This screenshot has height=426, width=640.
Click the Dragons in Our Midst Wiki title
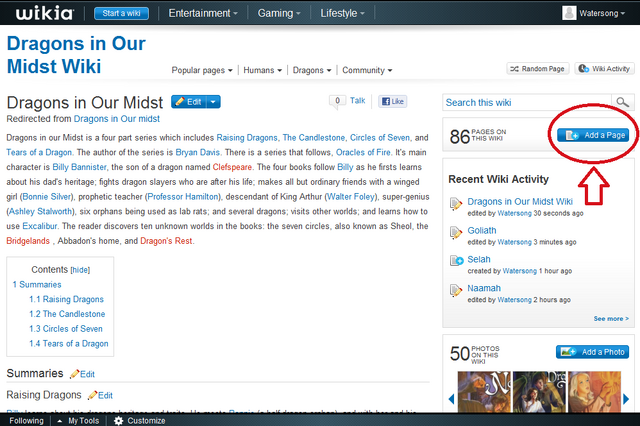click(76, 55)
